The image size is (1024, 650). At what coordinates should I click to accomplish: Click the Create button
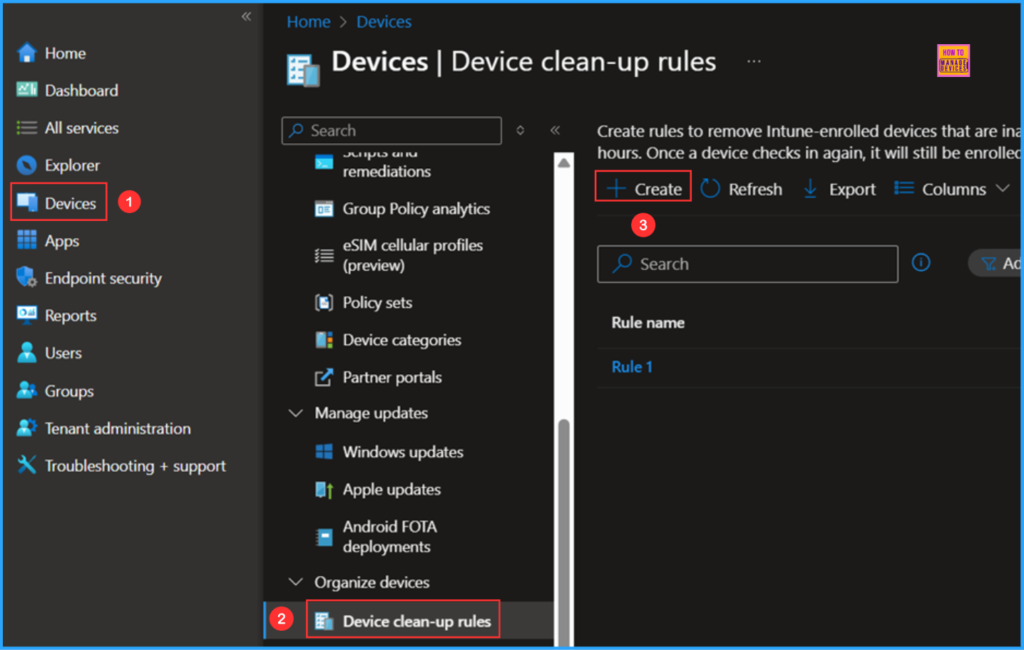pos(643,189)
